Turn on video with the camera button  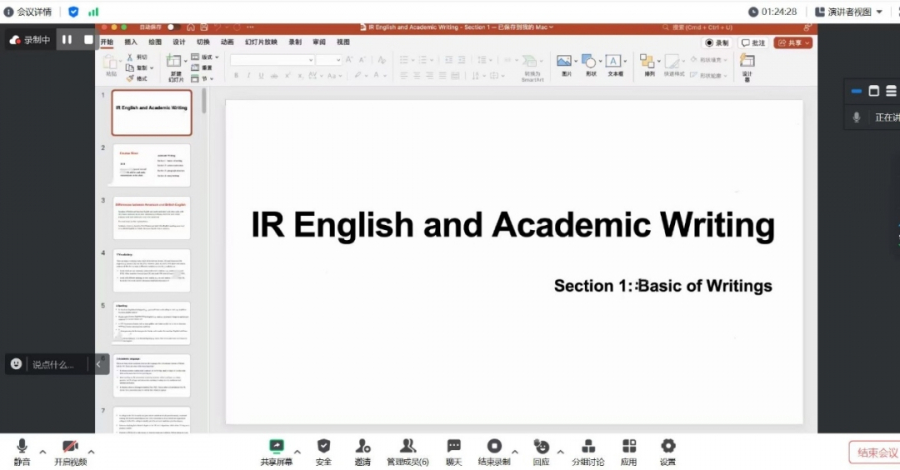click(70, 447)
